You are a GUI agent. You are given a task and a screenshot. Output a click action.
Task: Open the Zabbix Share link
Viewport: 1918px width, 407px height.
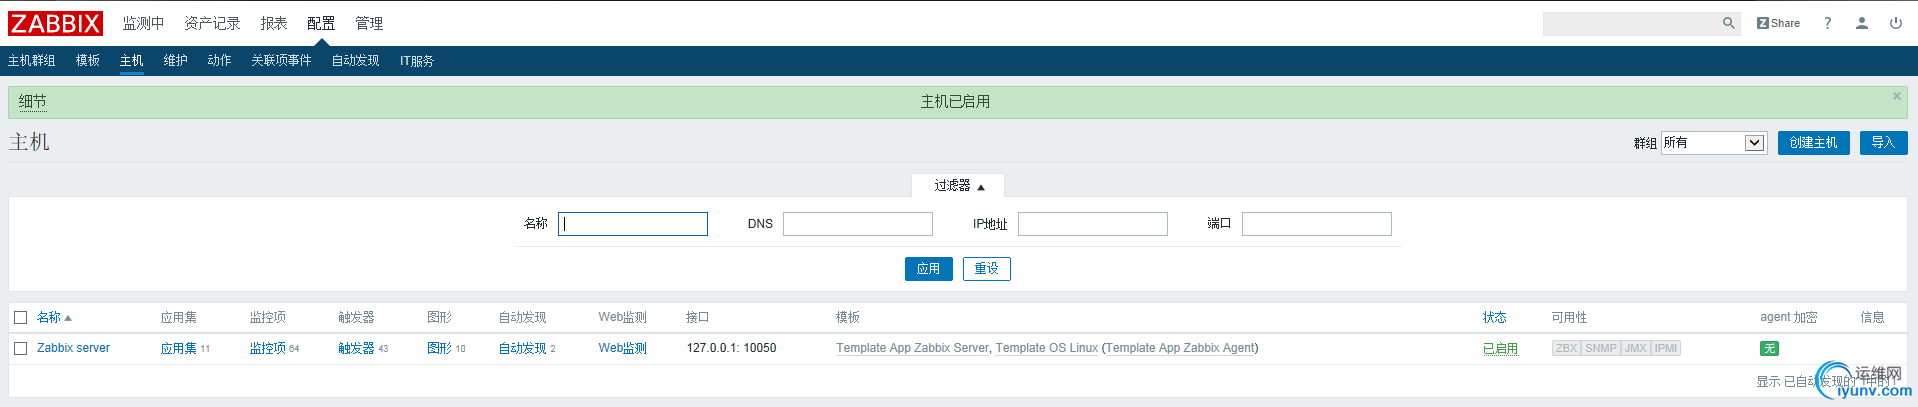coord(1778,23)
